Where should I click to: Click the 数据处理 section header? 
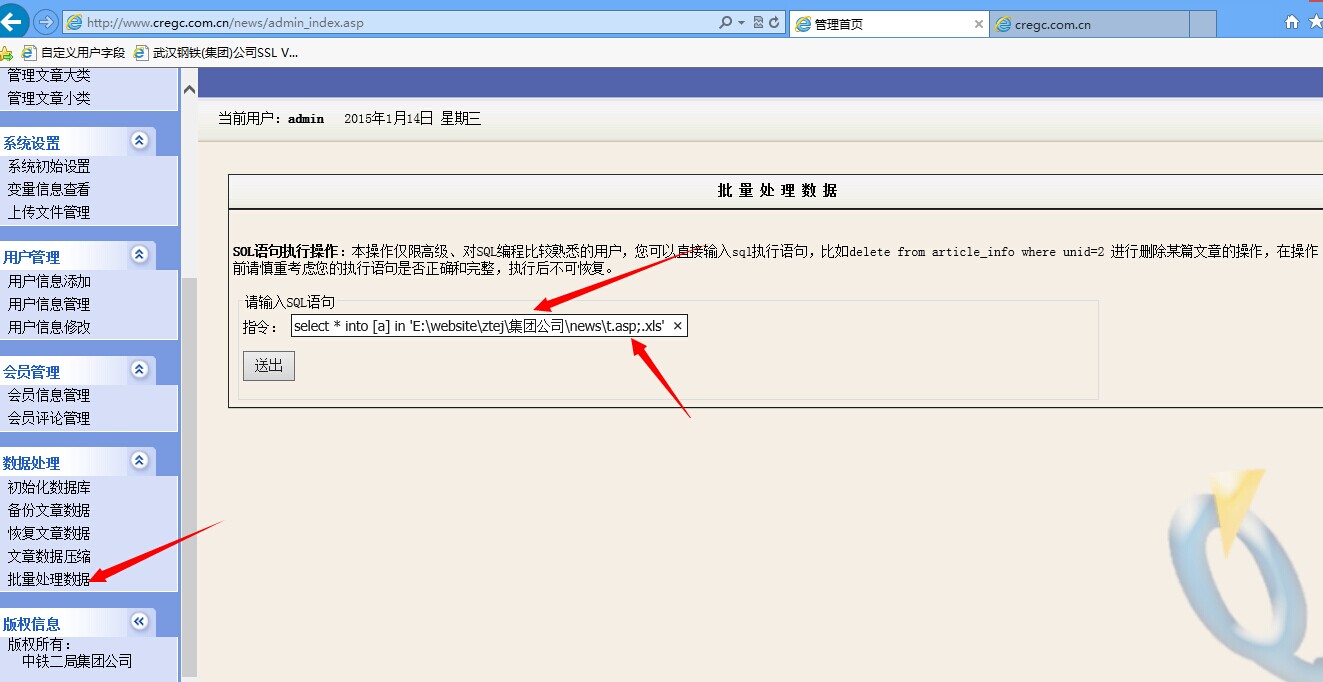point(32,463)
